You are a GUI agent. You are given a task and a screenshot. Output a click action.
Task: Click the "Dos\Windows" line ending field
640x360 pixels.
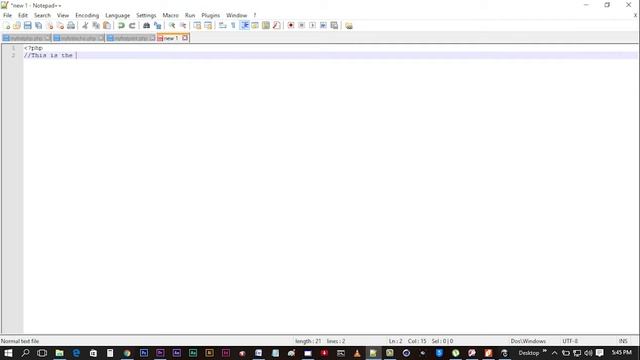(528, 341)
